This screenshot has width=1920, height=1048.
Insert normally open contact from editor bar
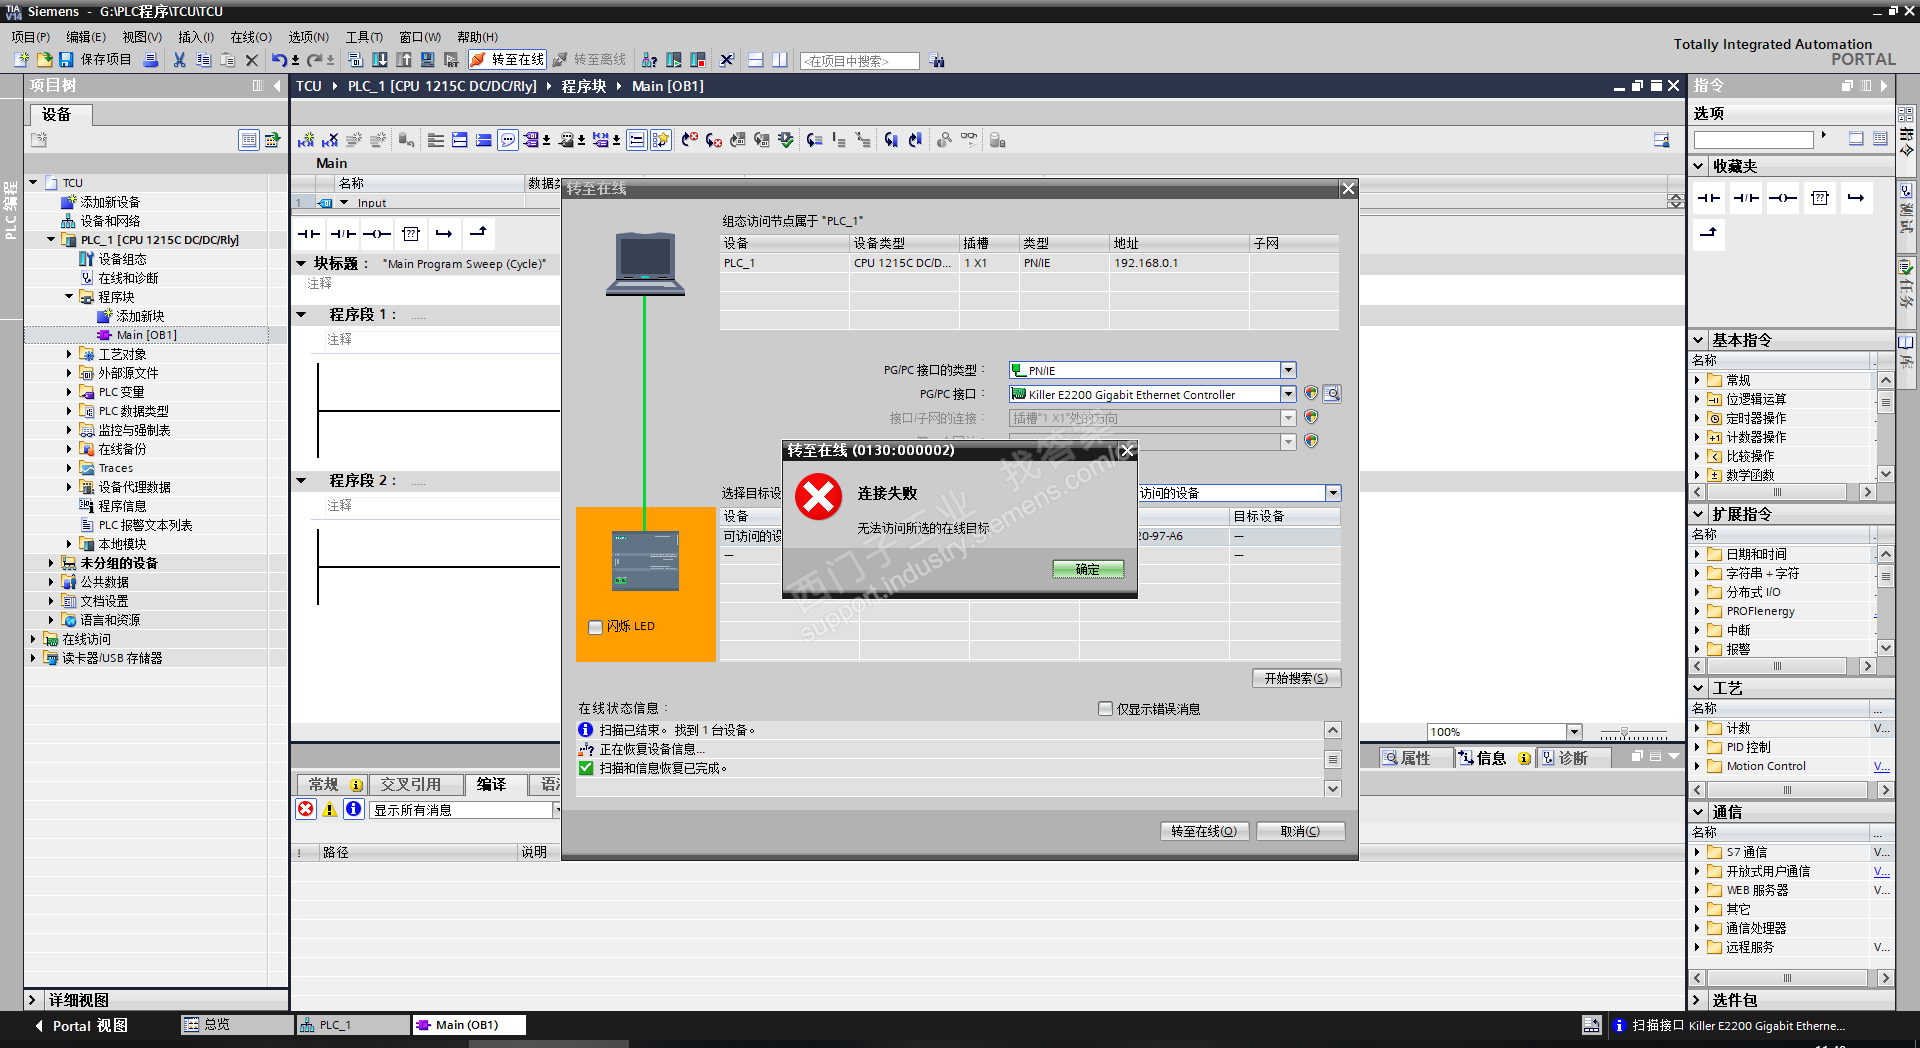click(309, 234)
